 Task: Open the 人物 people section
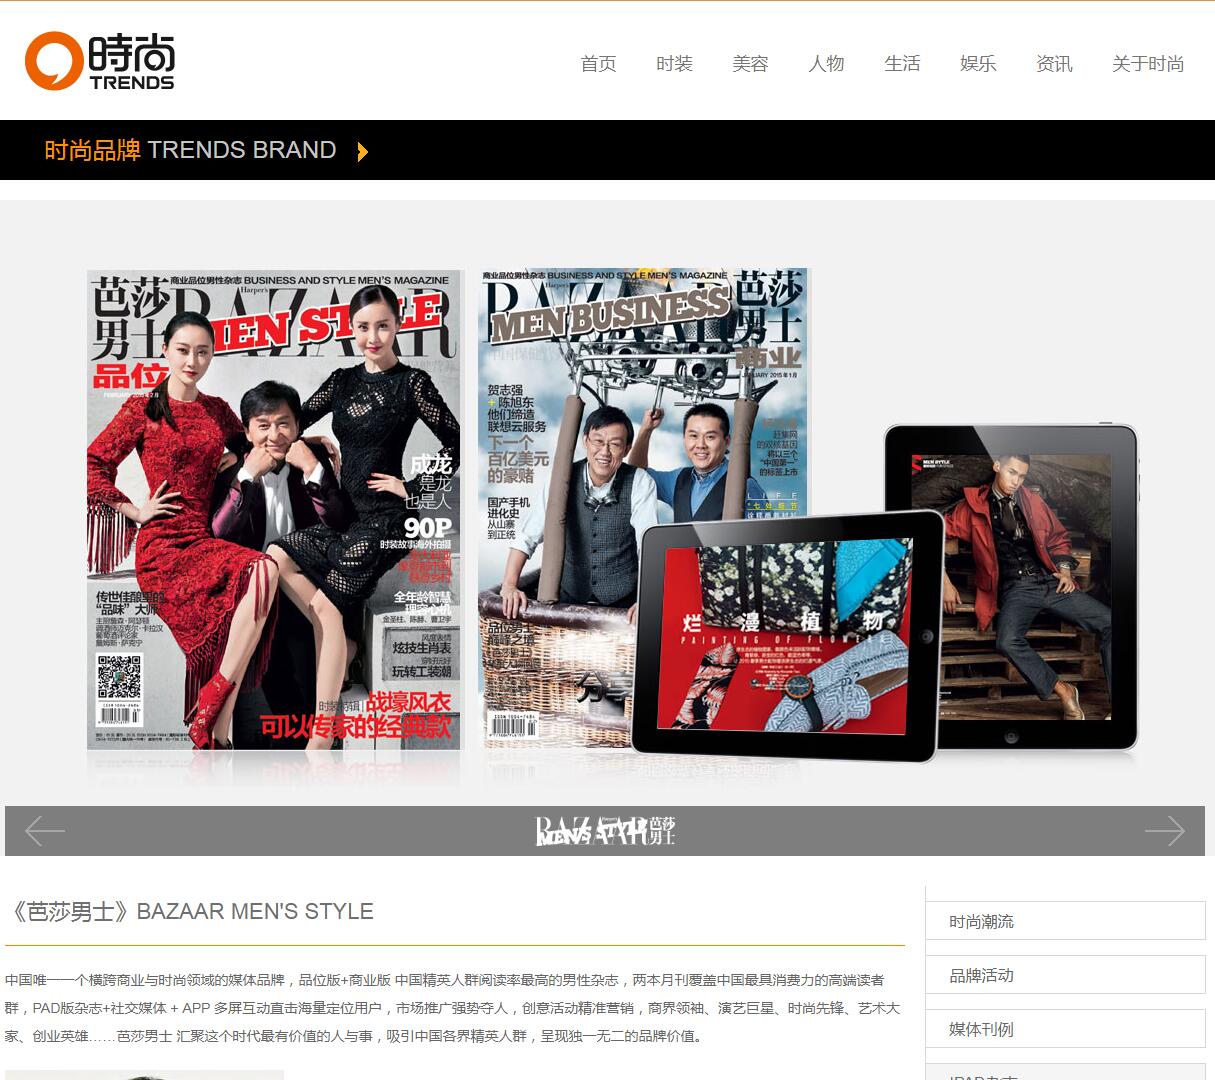click(826, 64)
